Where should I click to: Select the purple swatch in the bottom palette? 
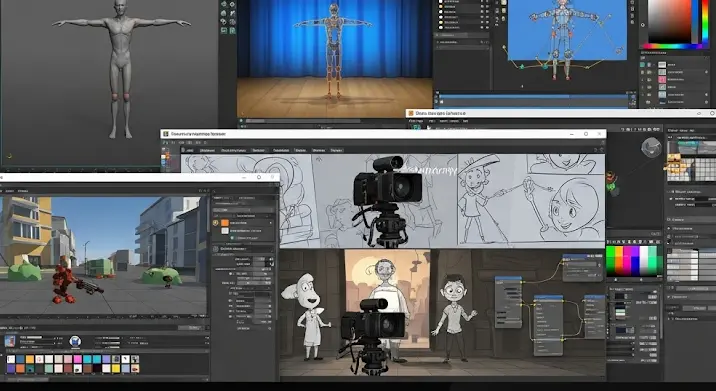click(x=11, y=368)
